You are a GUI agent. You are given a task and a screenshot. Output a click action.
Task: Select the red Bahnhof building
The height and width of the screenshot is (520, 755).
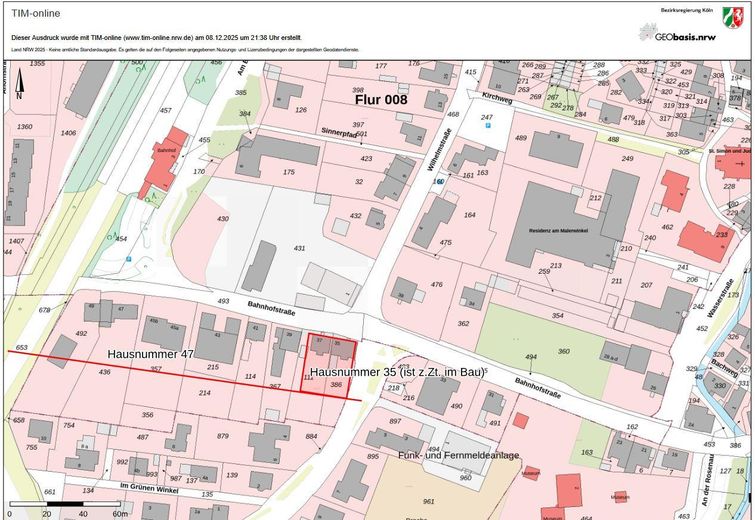click(162, 162)
